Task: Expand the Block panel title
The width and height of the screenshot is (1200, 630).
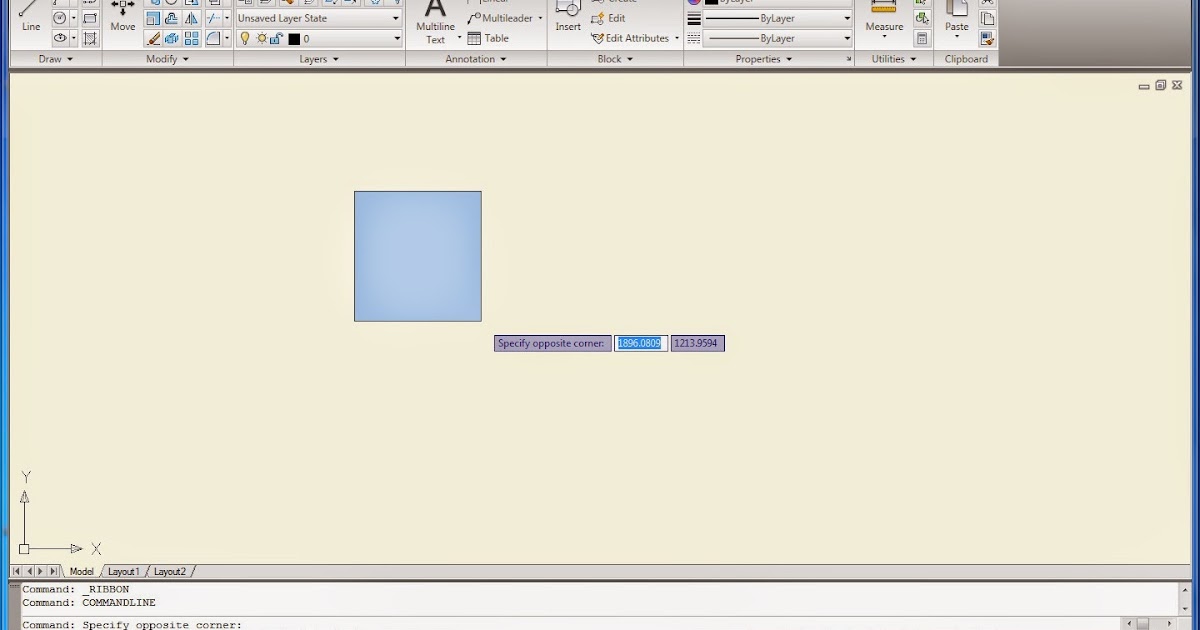Action: click(615, 59)
